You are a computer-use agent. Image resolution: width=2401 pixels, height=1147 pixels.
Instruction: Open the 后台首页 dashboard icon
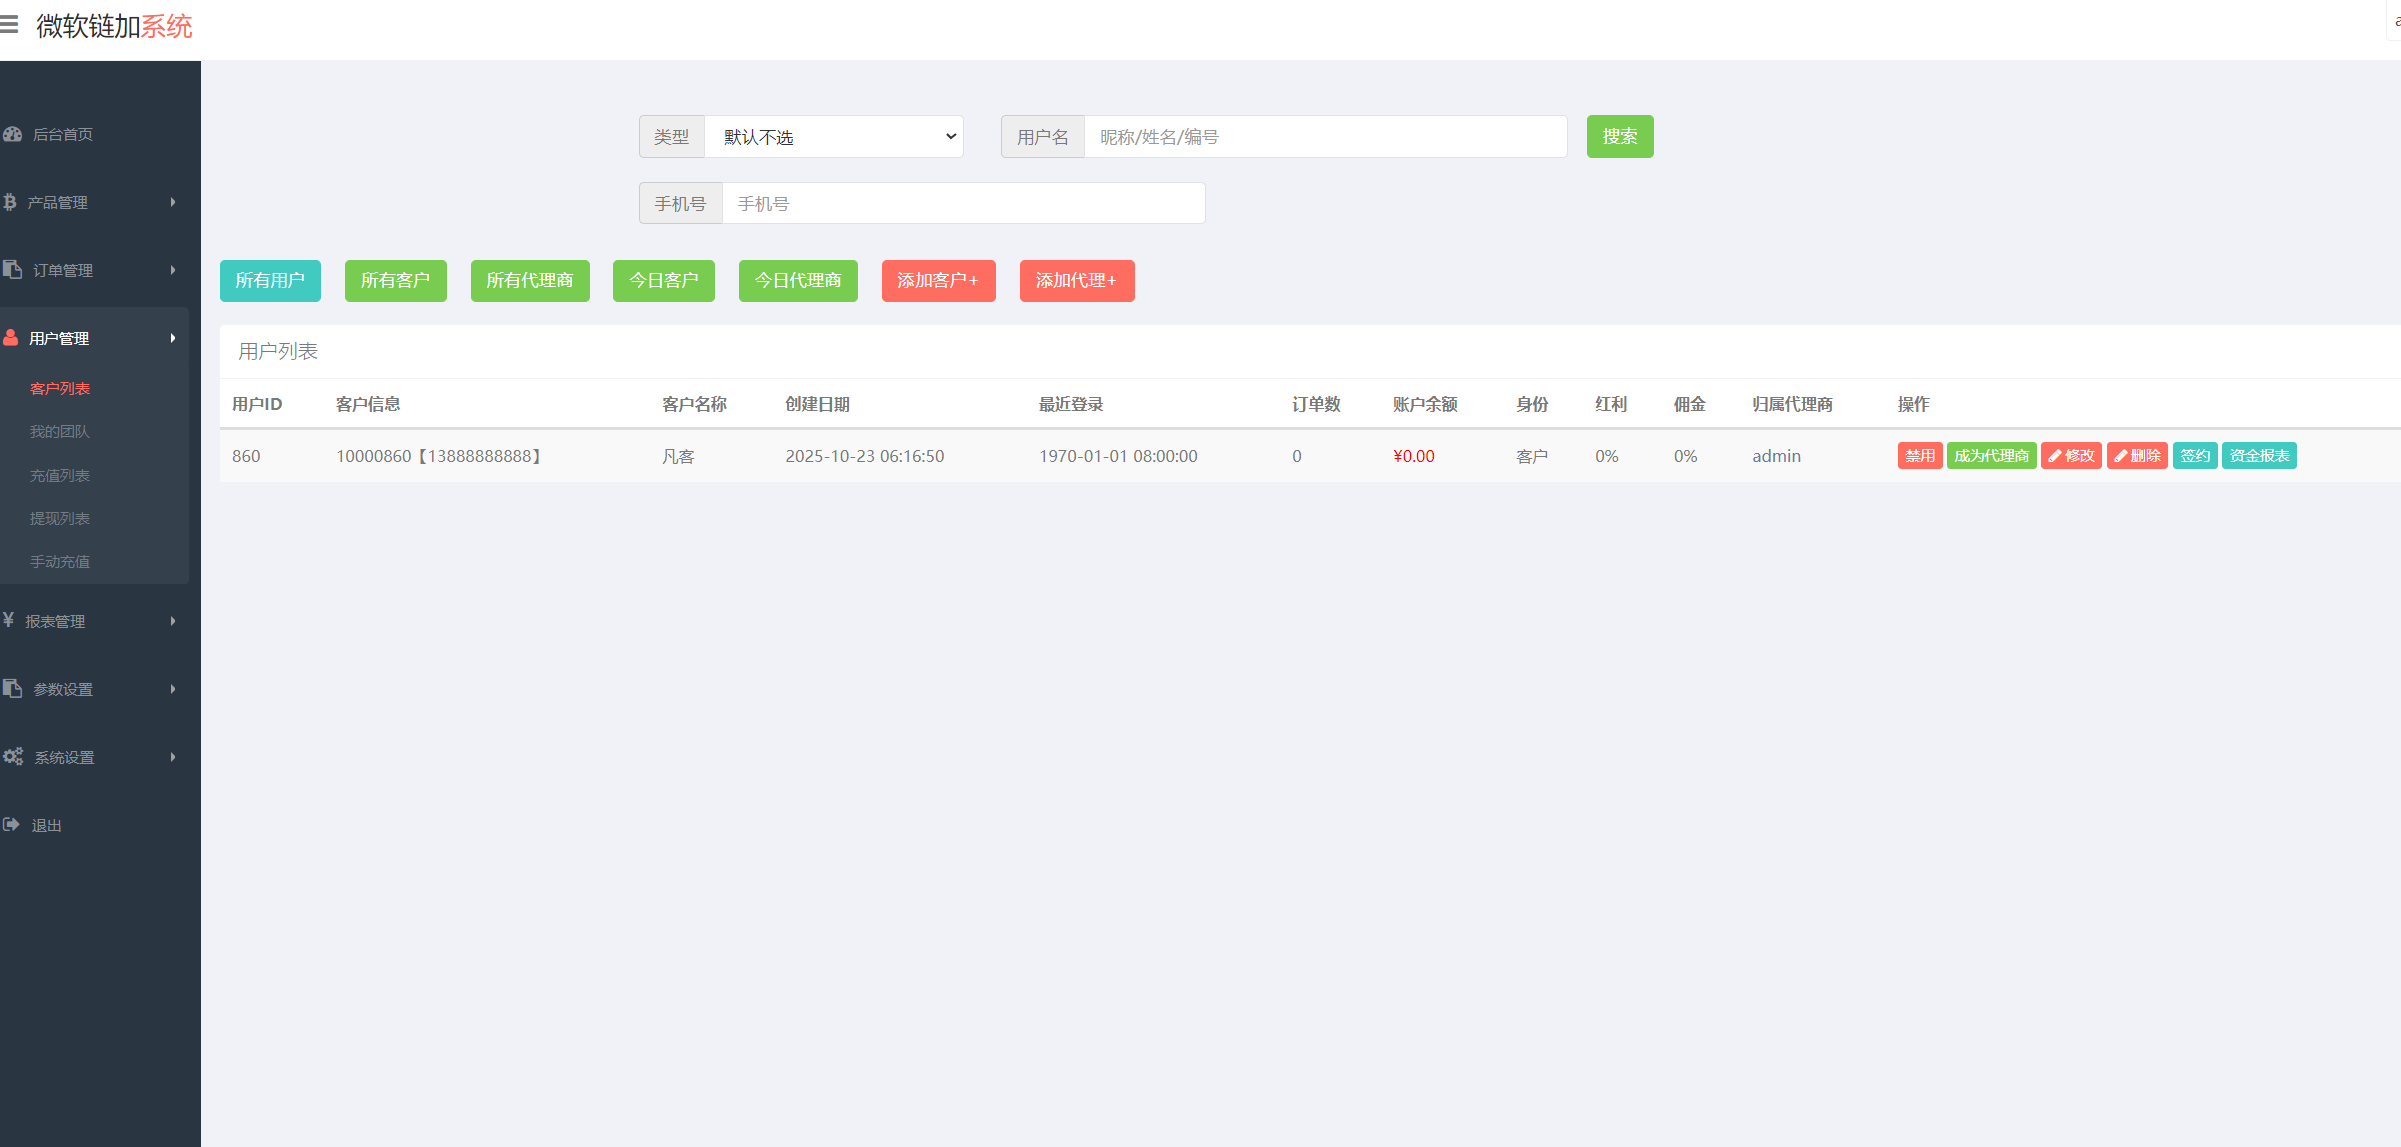13,134
